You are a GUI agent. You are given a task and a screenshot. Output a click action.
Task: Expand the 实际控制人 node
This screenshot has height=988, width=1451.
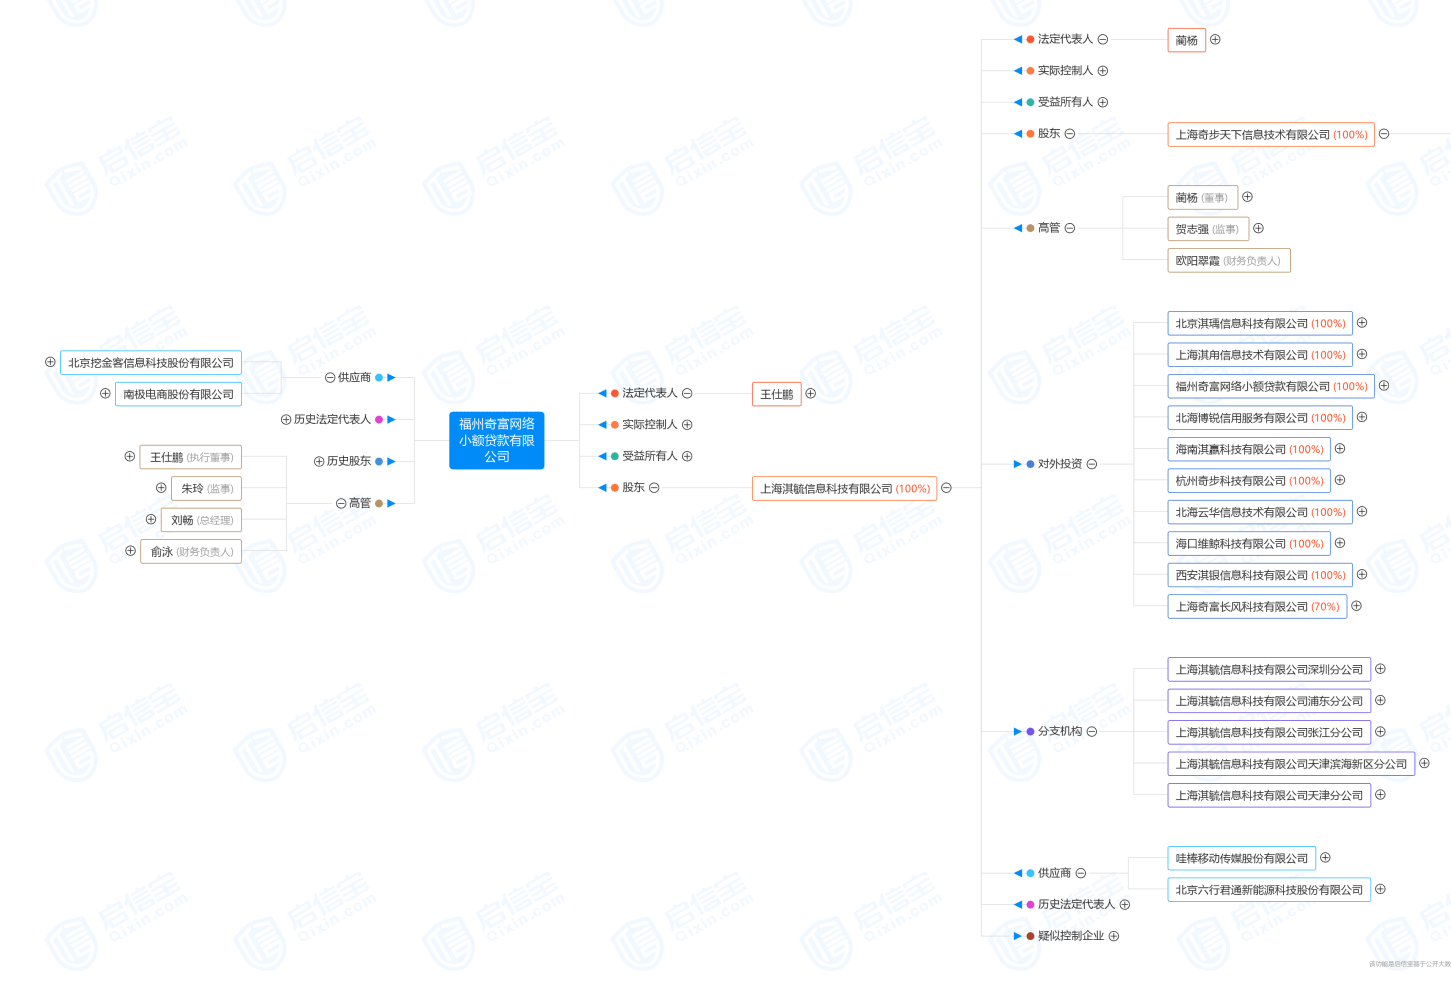pyautogui.click(x=687, y=424)
